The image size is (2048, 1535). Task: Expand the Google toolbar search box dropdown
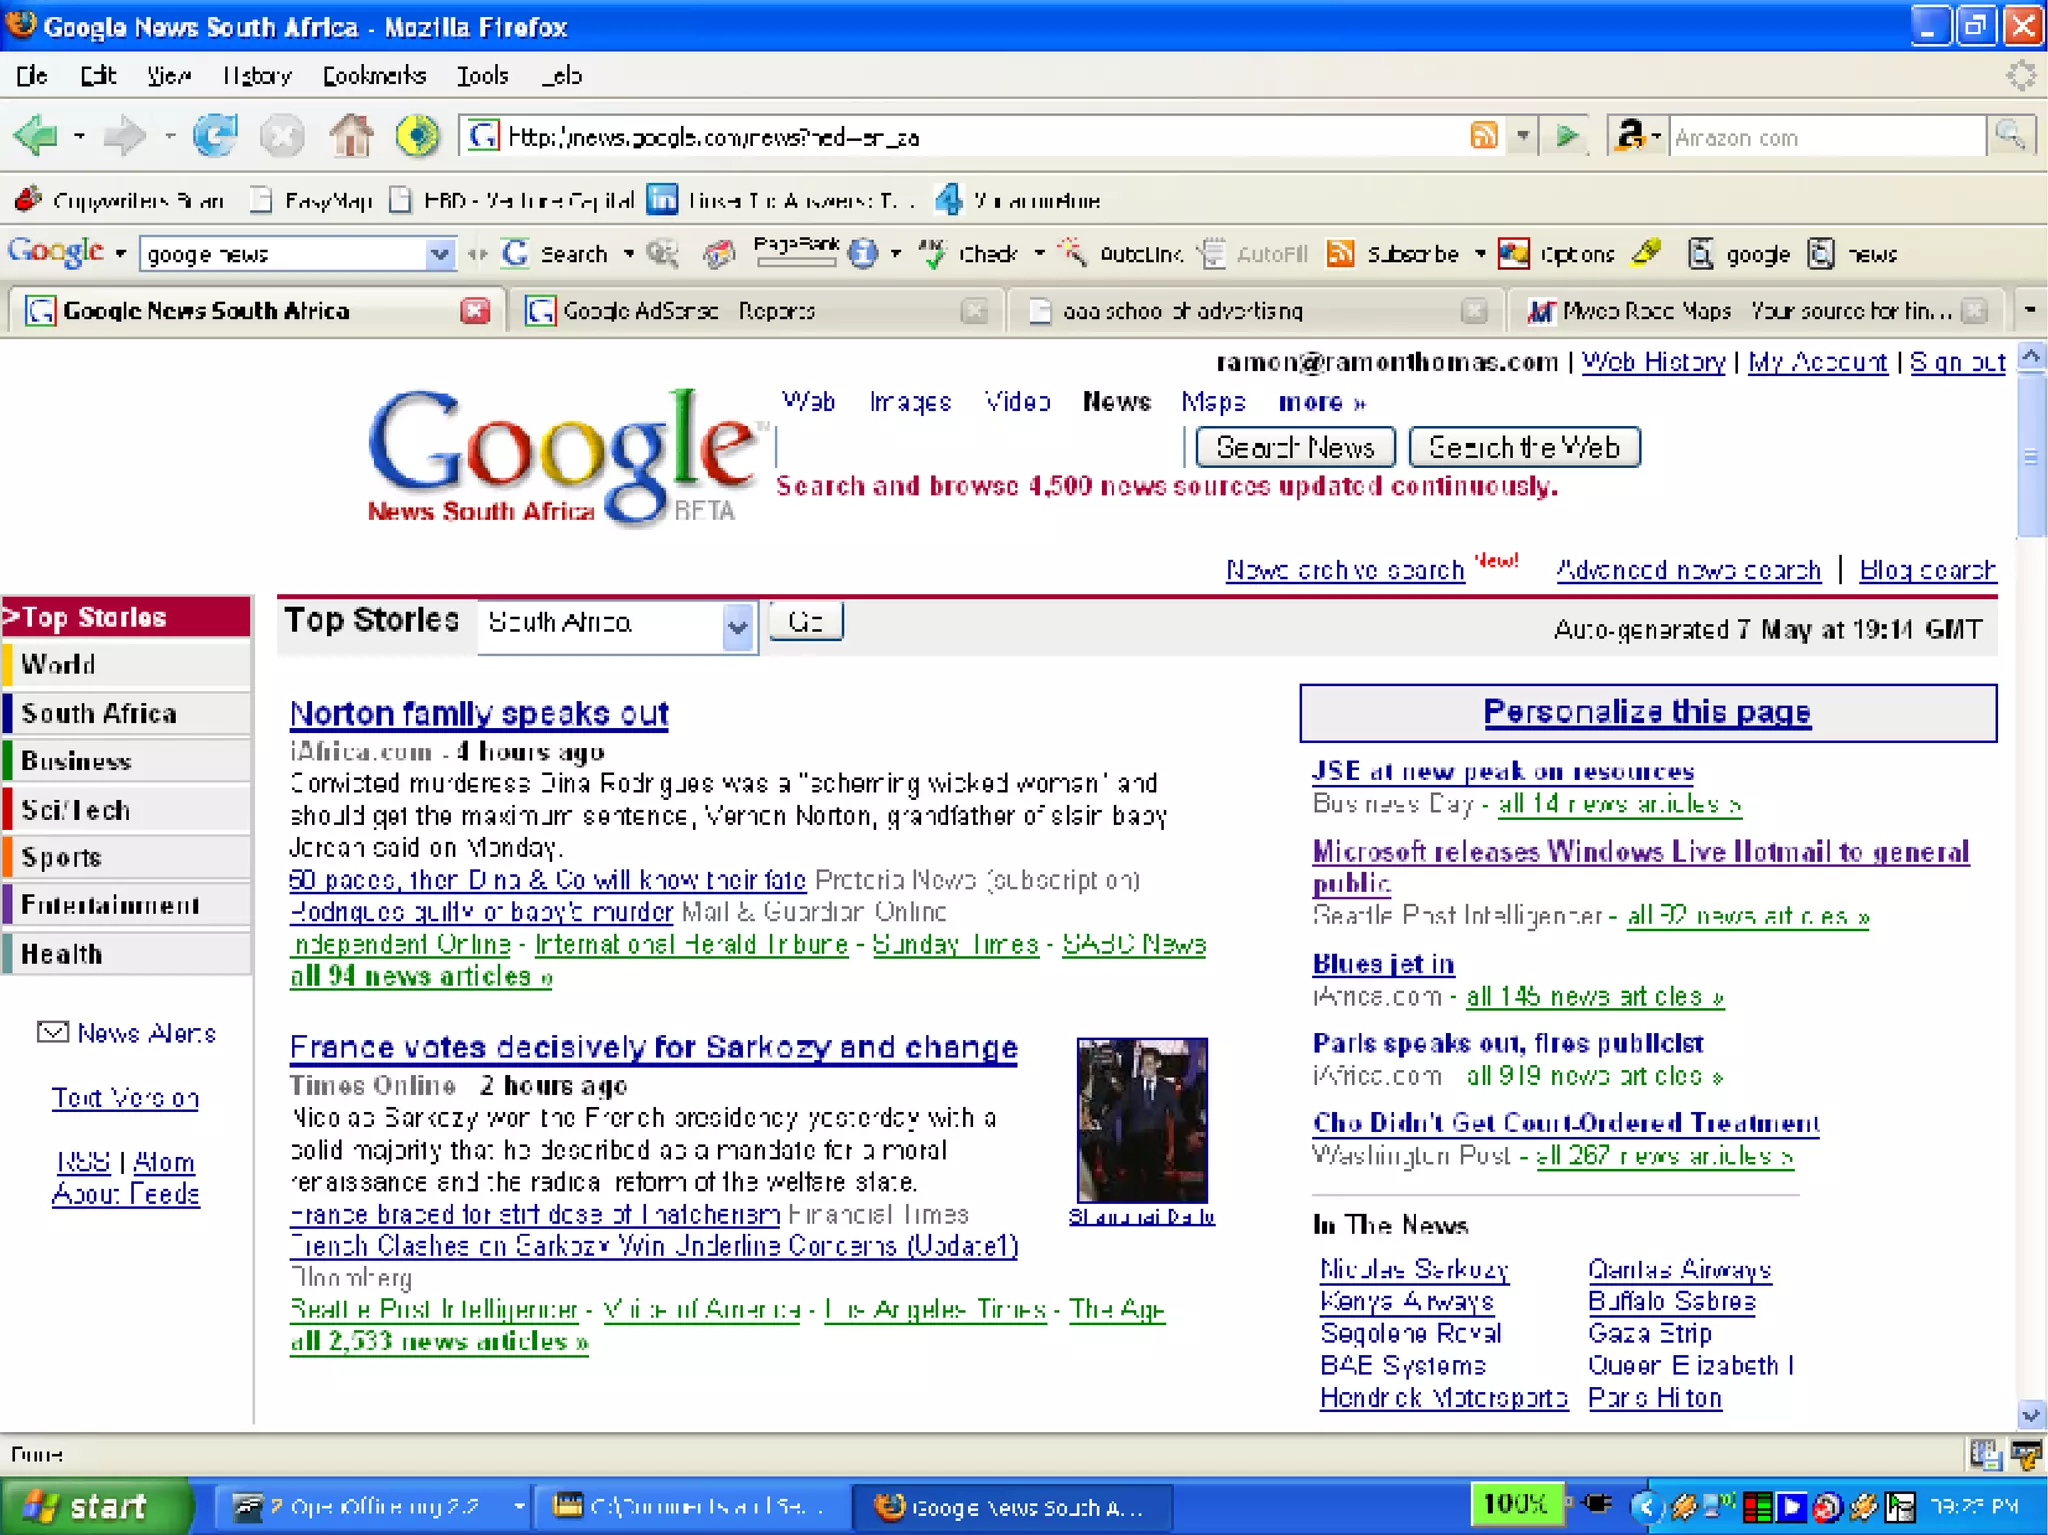tap(439, 254)
